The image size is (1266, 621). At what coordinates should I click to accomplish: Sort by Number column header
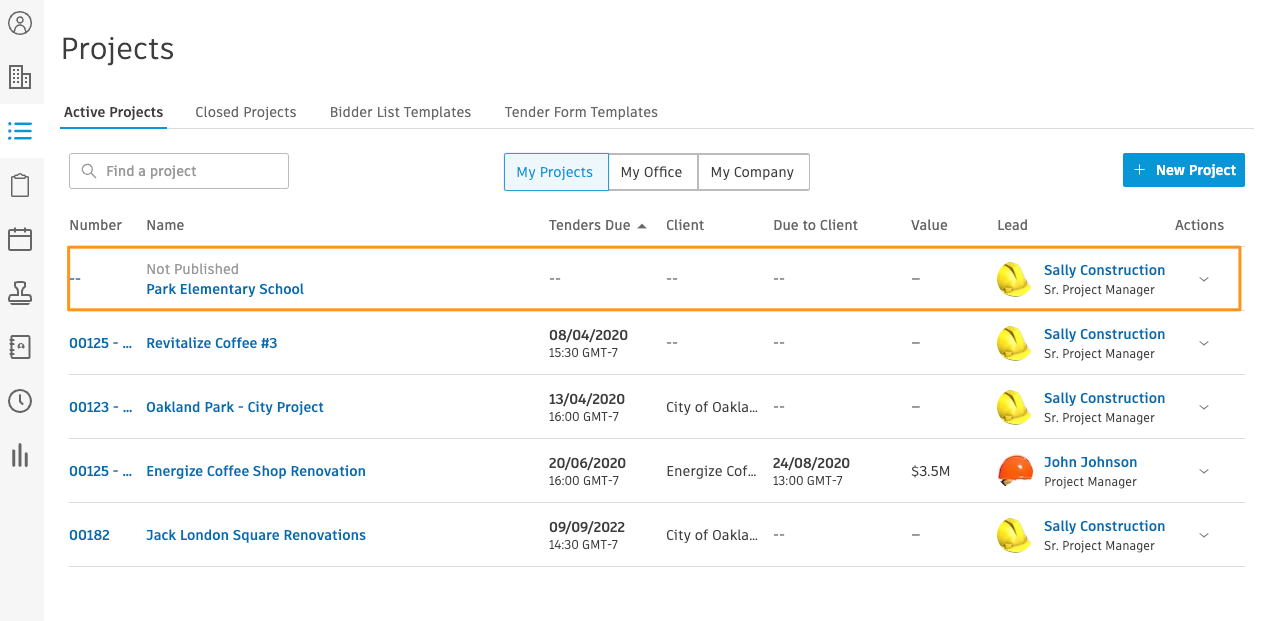[x=95, y=225]
